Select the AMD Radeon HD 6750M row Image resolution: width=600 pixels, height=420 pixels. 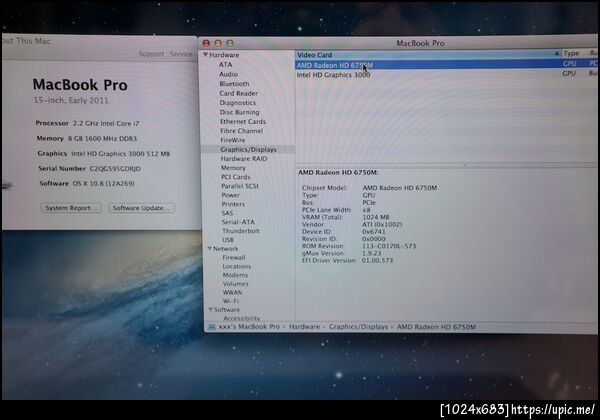tap(446, 65)
